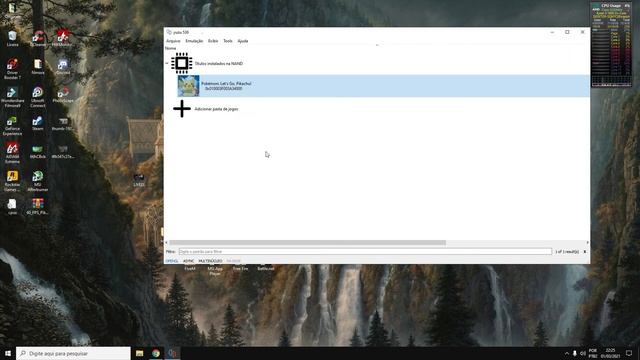Close the yuzu window
The image size is (640, 360).
tap(582, 32)
